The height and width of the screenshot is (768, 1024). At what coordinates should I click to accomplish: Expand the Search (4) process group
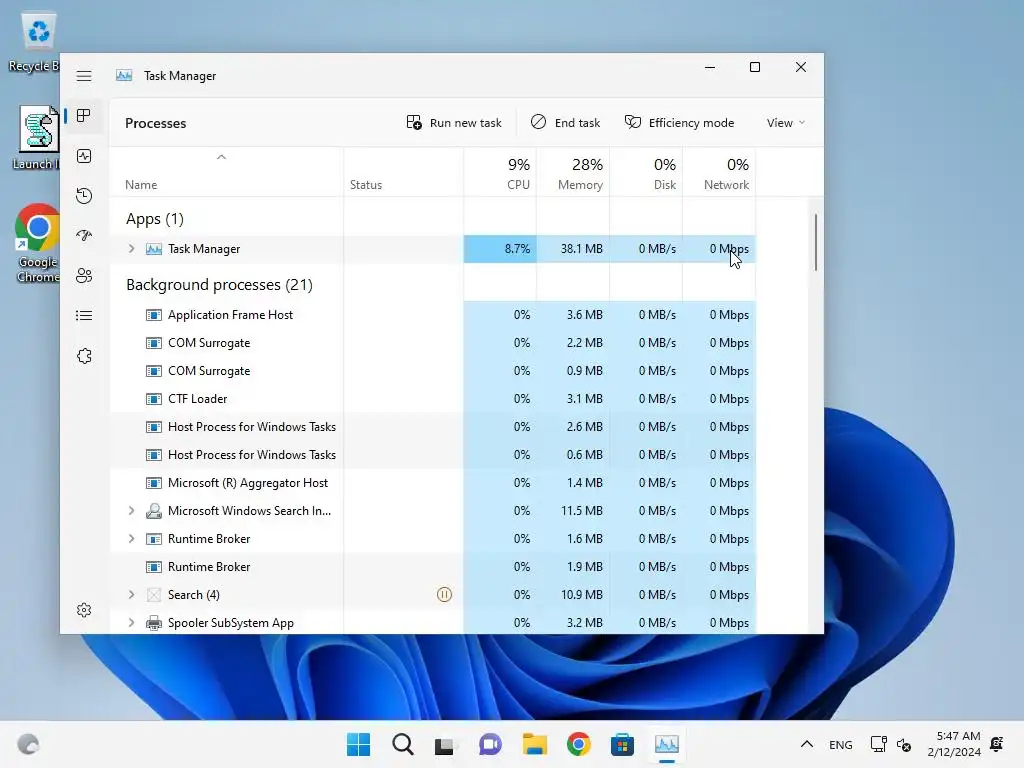(x=131, y=595)
